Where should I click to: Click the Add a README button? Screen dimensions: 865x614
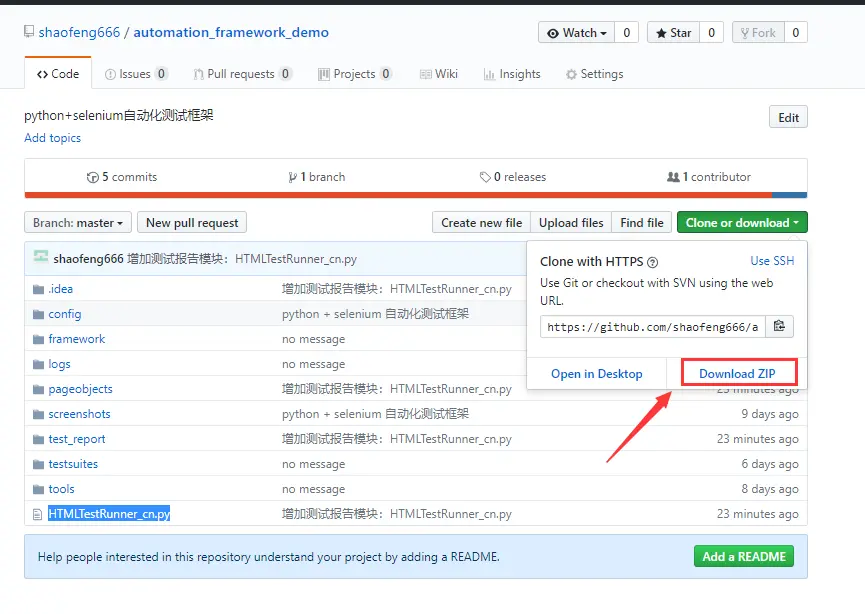744,557
